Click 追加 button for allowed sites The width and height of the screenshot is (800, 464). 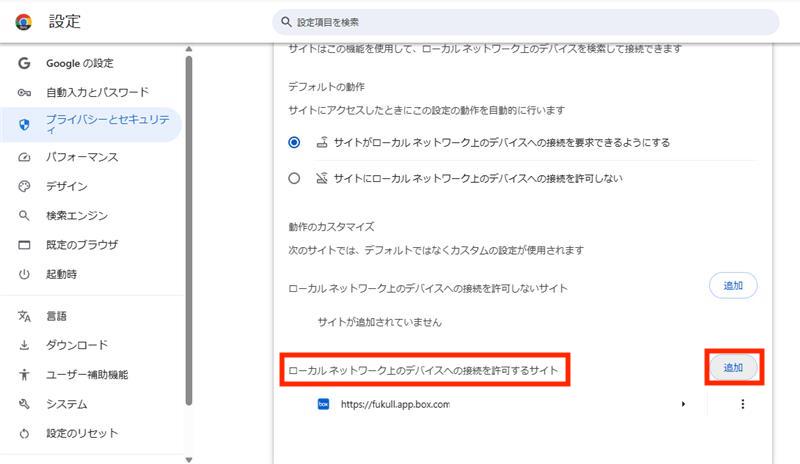[x=734, y=367]
